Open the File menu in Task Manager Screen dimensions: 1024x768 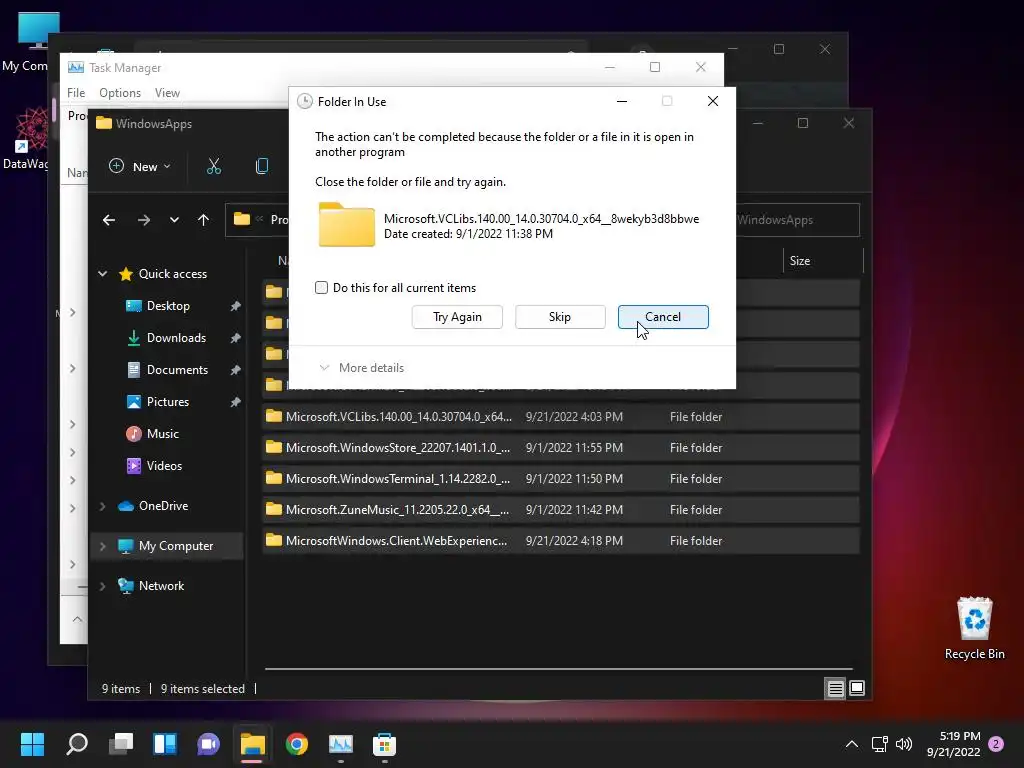pyautogui.click(x=76, y=93)
